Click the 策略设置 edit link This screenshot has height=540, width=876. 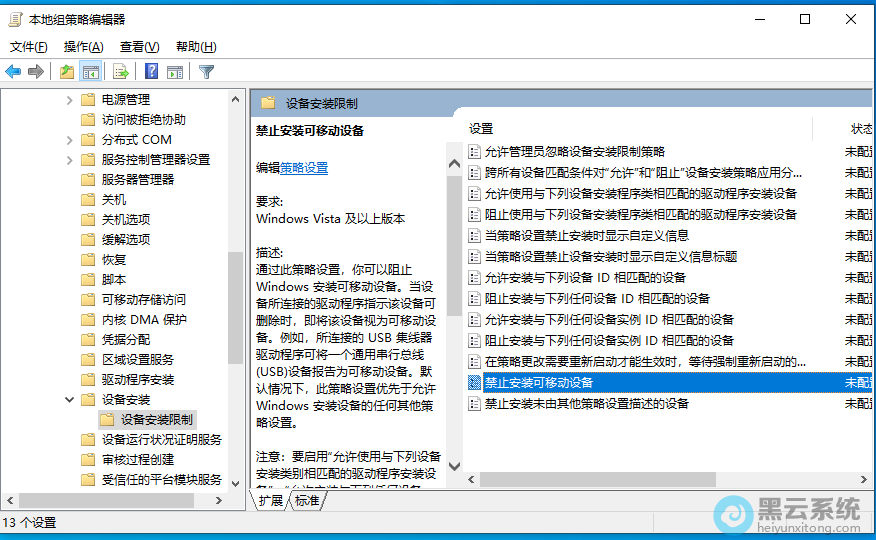[x=304, y=168]
